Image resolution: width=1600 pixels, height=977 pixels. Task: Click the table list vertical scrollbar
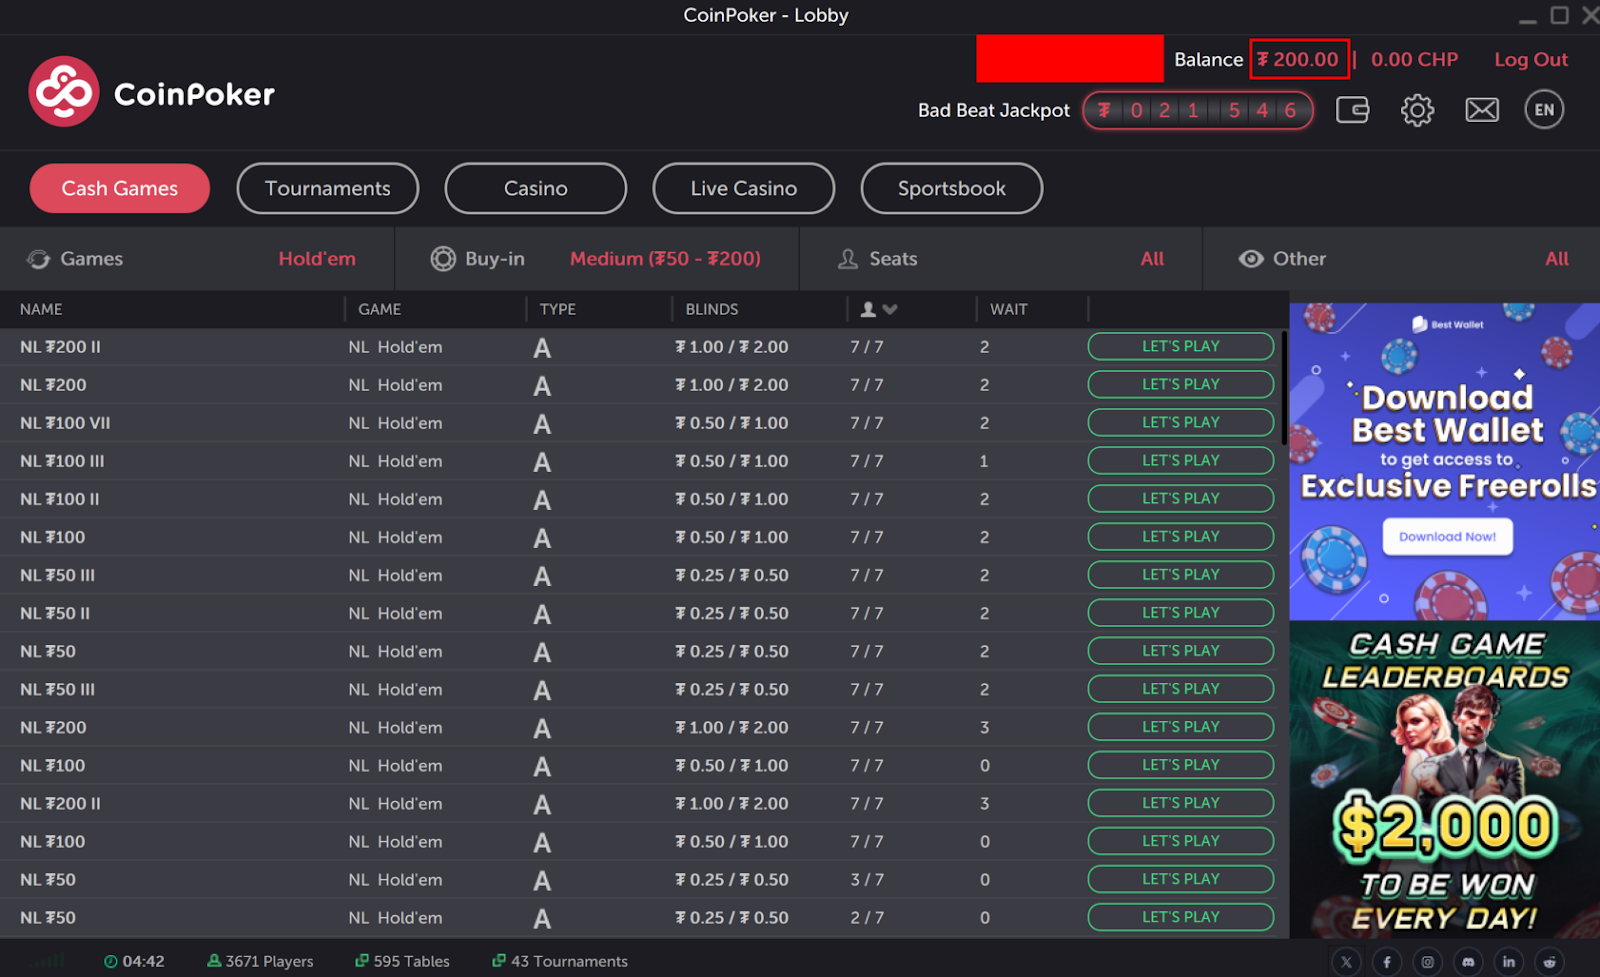1284,388
